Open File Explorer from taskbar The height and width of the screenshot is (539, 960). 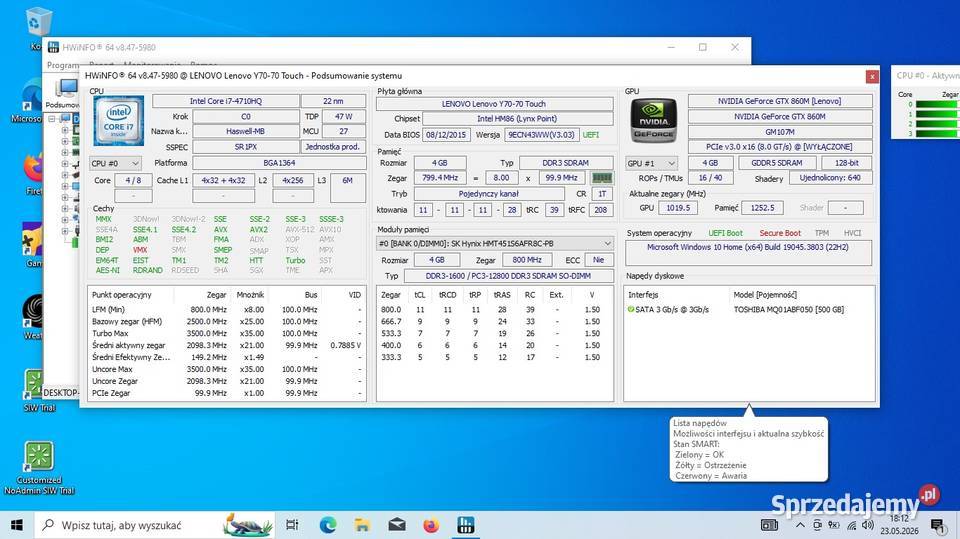point(362,525)
